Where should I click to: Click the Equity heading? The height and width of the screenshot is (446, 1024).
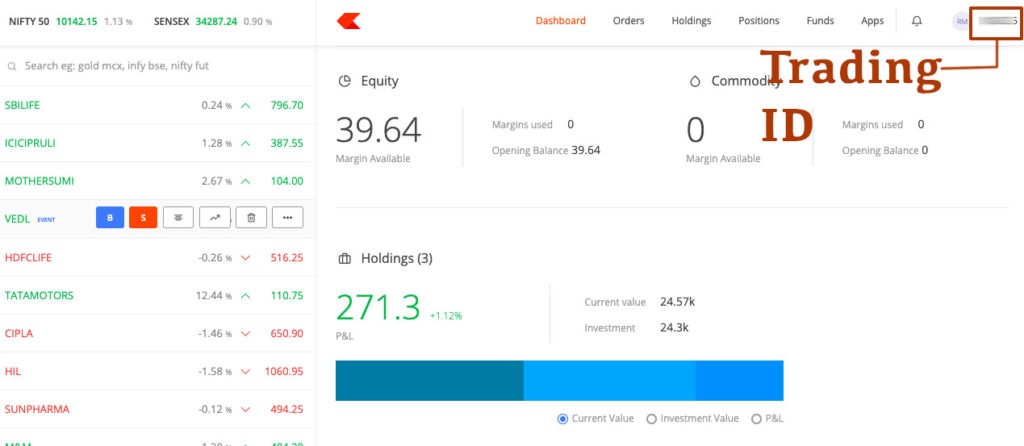point(379,81)
